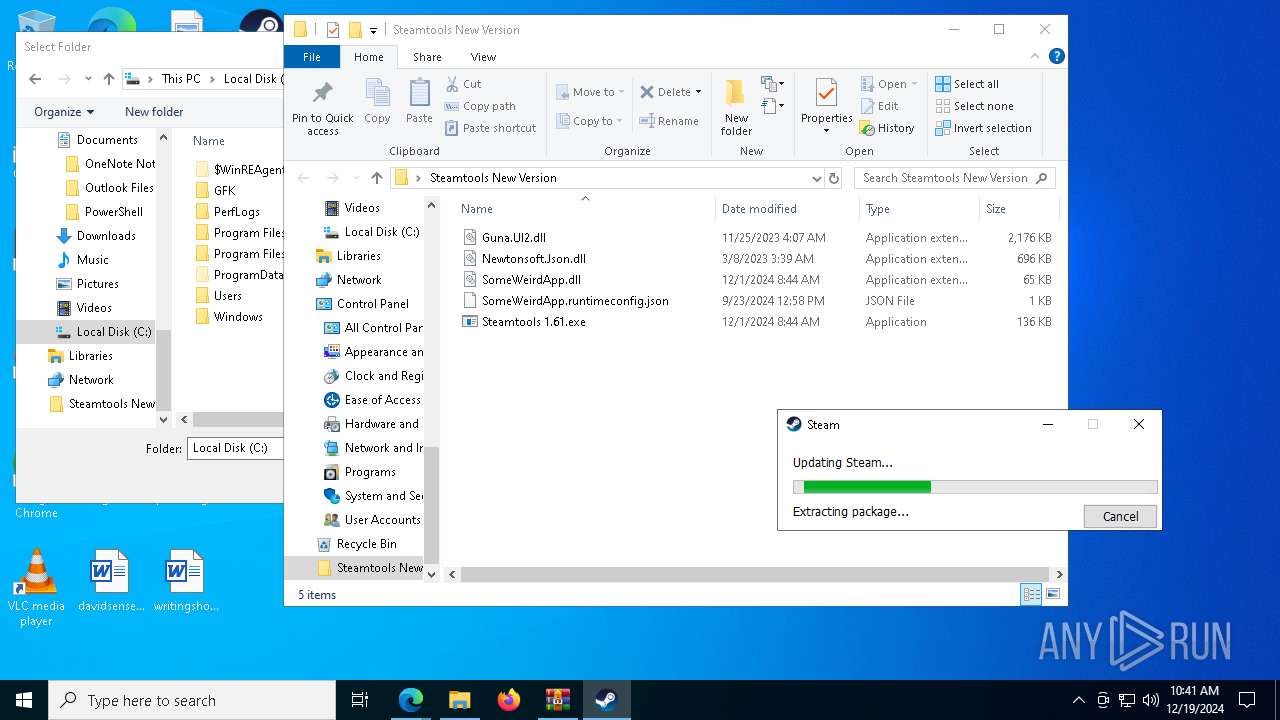This screenshot has height=720, width=1280.
Task: Switch to the View ribbon tab
Action: coord(483,57)
